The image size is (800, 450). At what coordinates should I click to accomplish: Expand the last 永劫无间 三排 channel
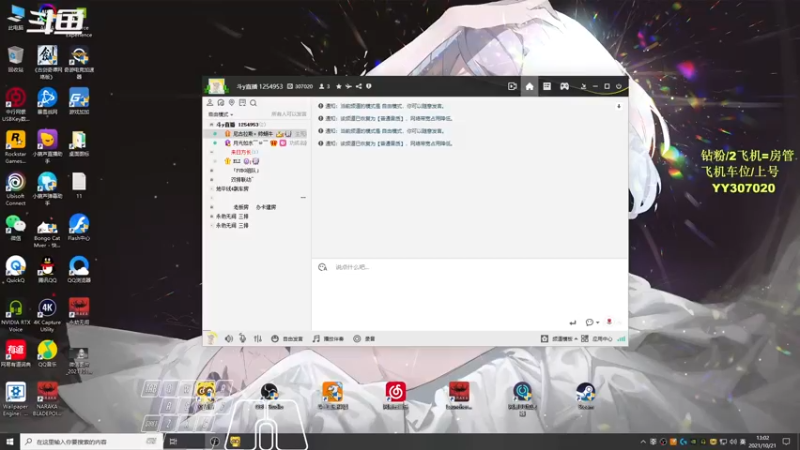(212, 226)
